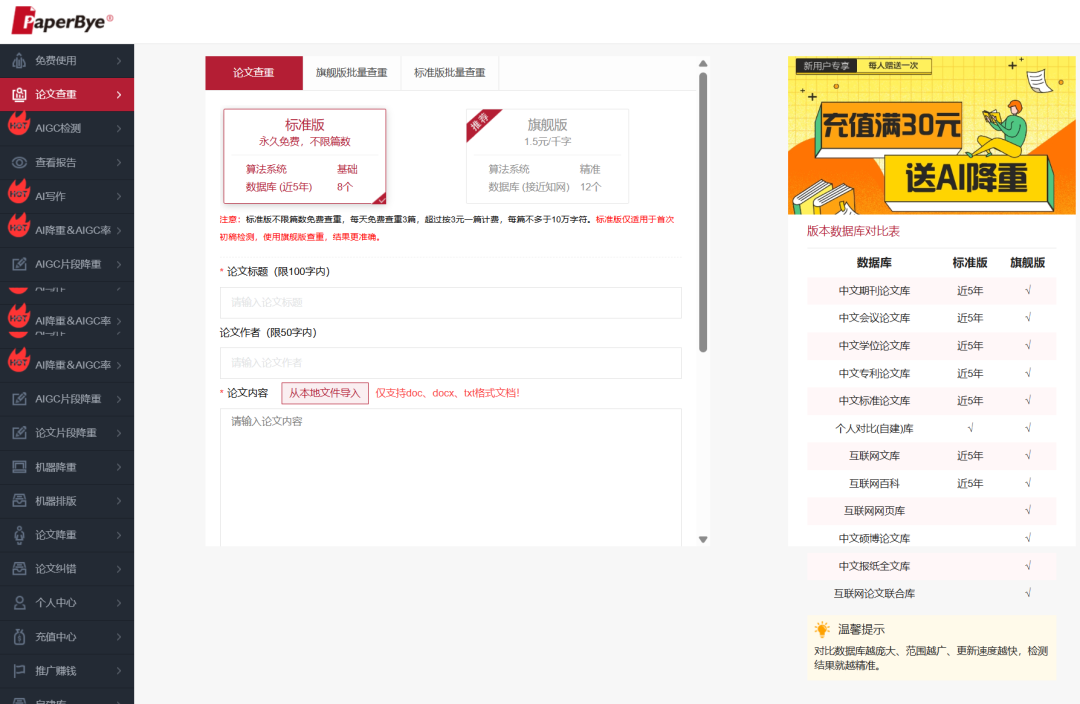Expand the 论文降重 sidebar chevron
Viewport: 1080px width, 704px height.
click(119, 535)
